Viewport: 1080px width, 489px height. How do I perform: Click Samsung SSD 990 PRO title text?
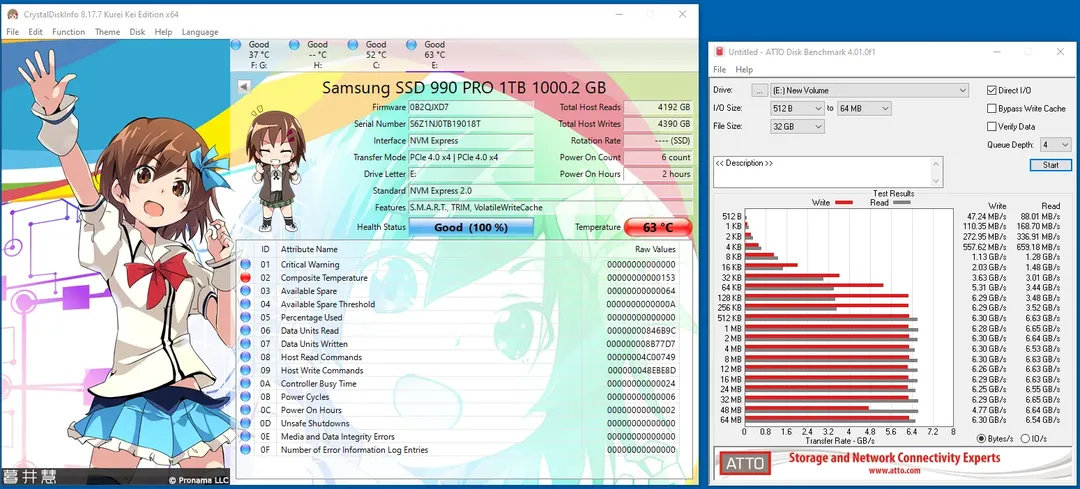[464, 87]
